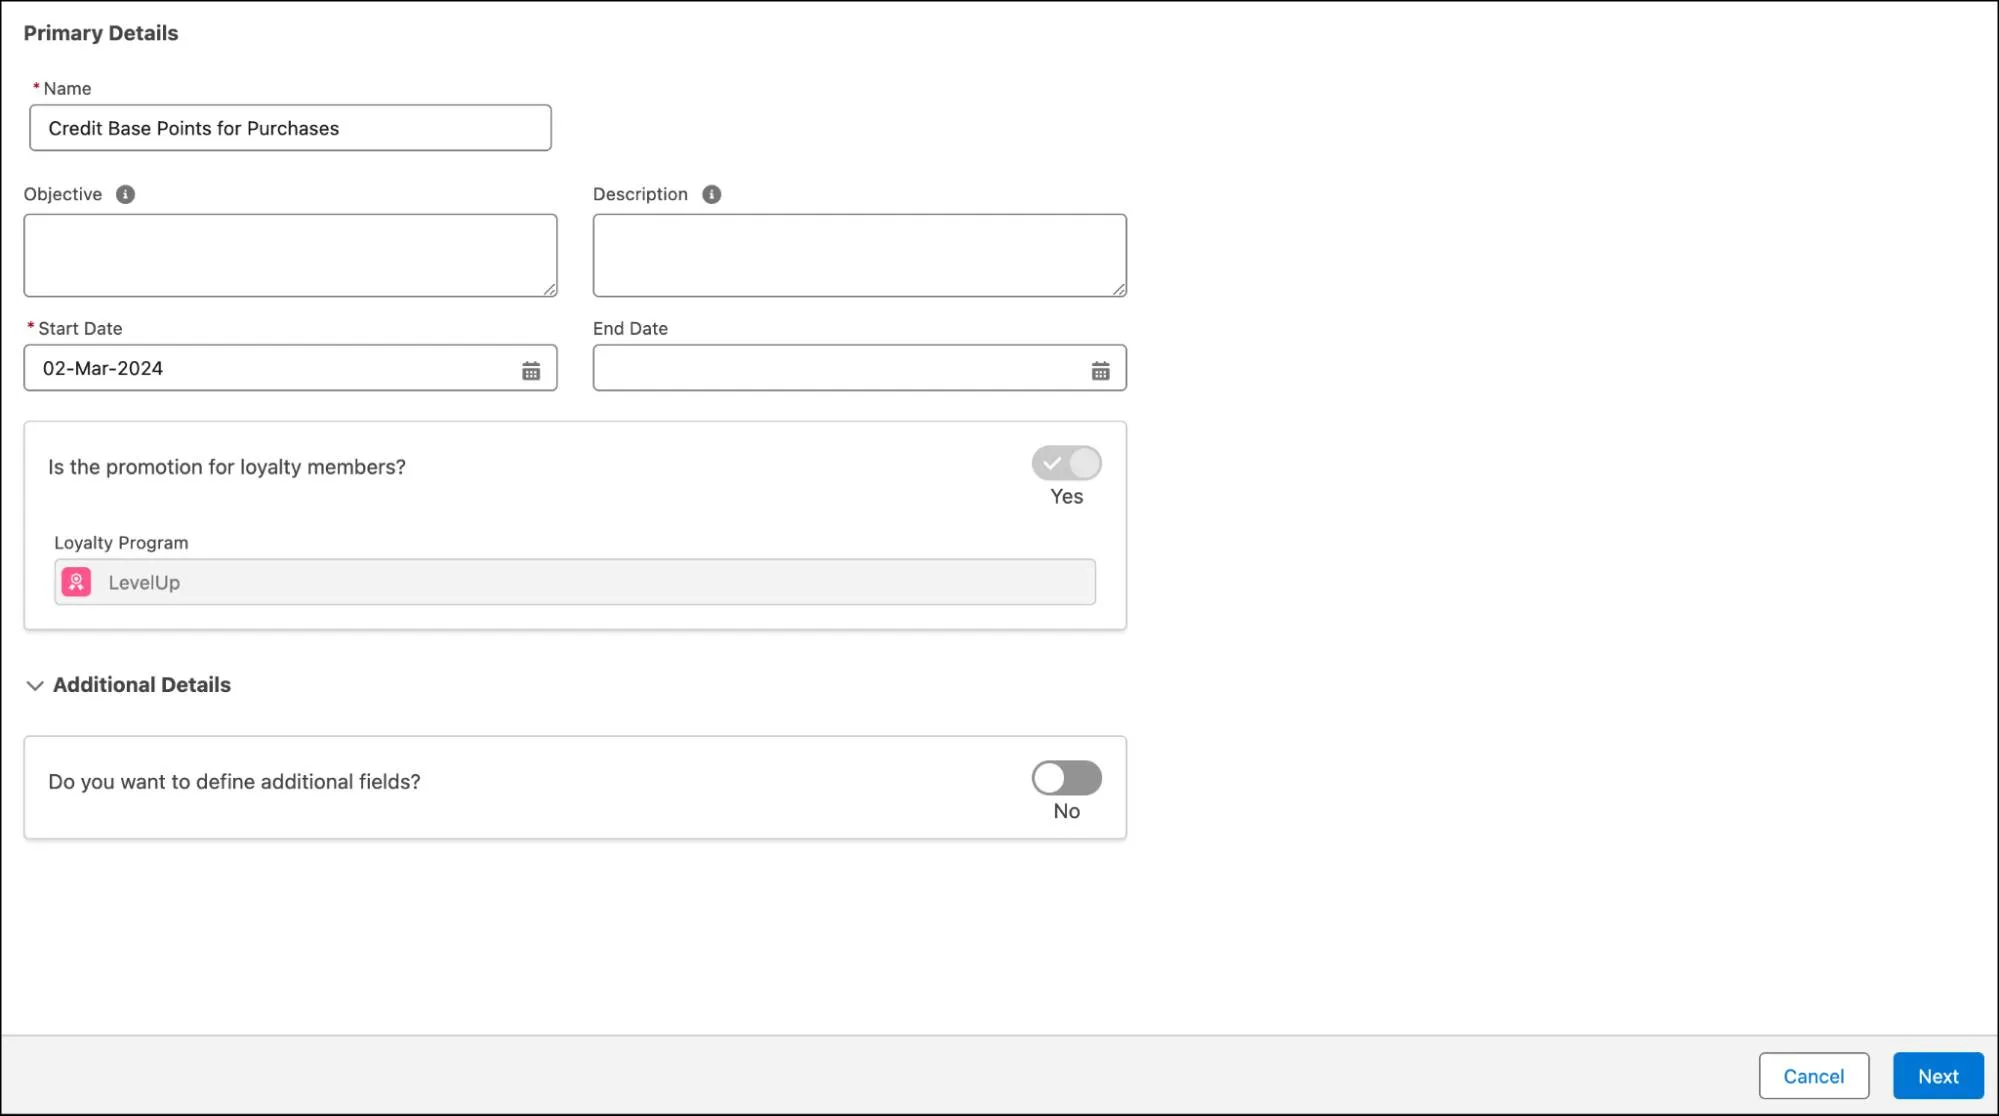
Task: Toggle the loyalty members promotion switch
Action: click(x=1067, y=463)
